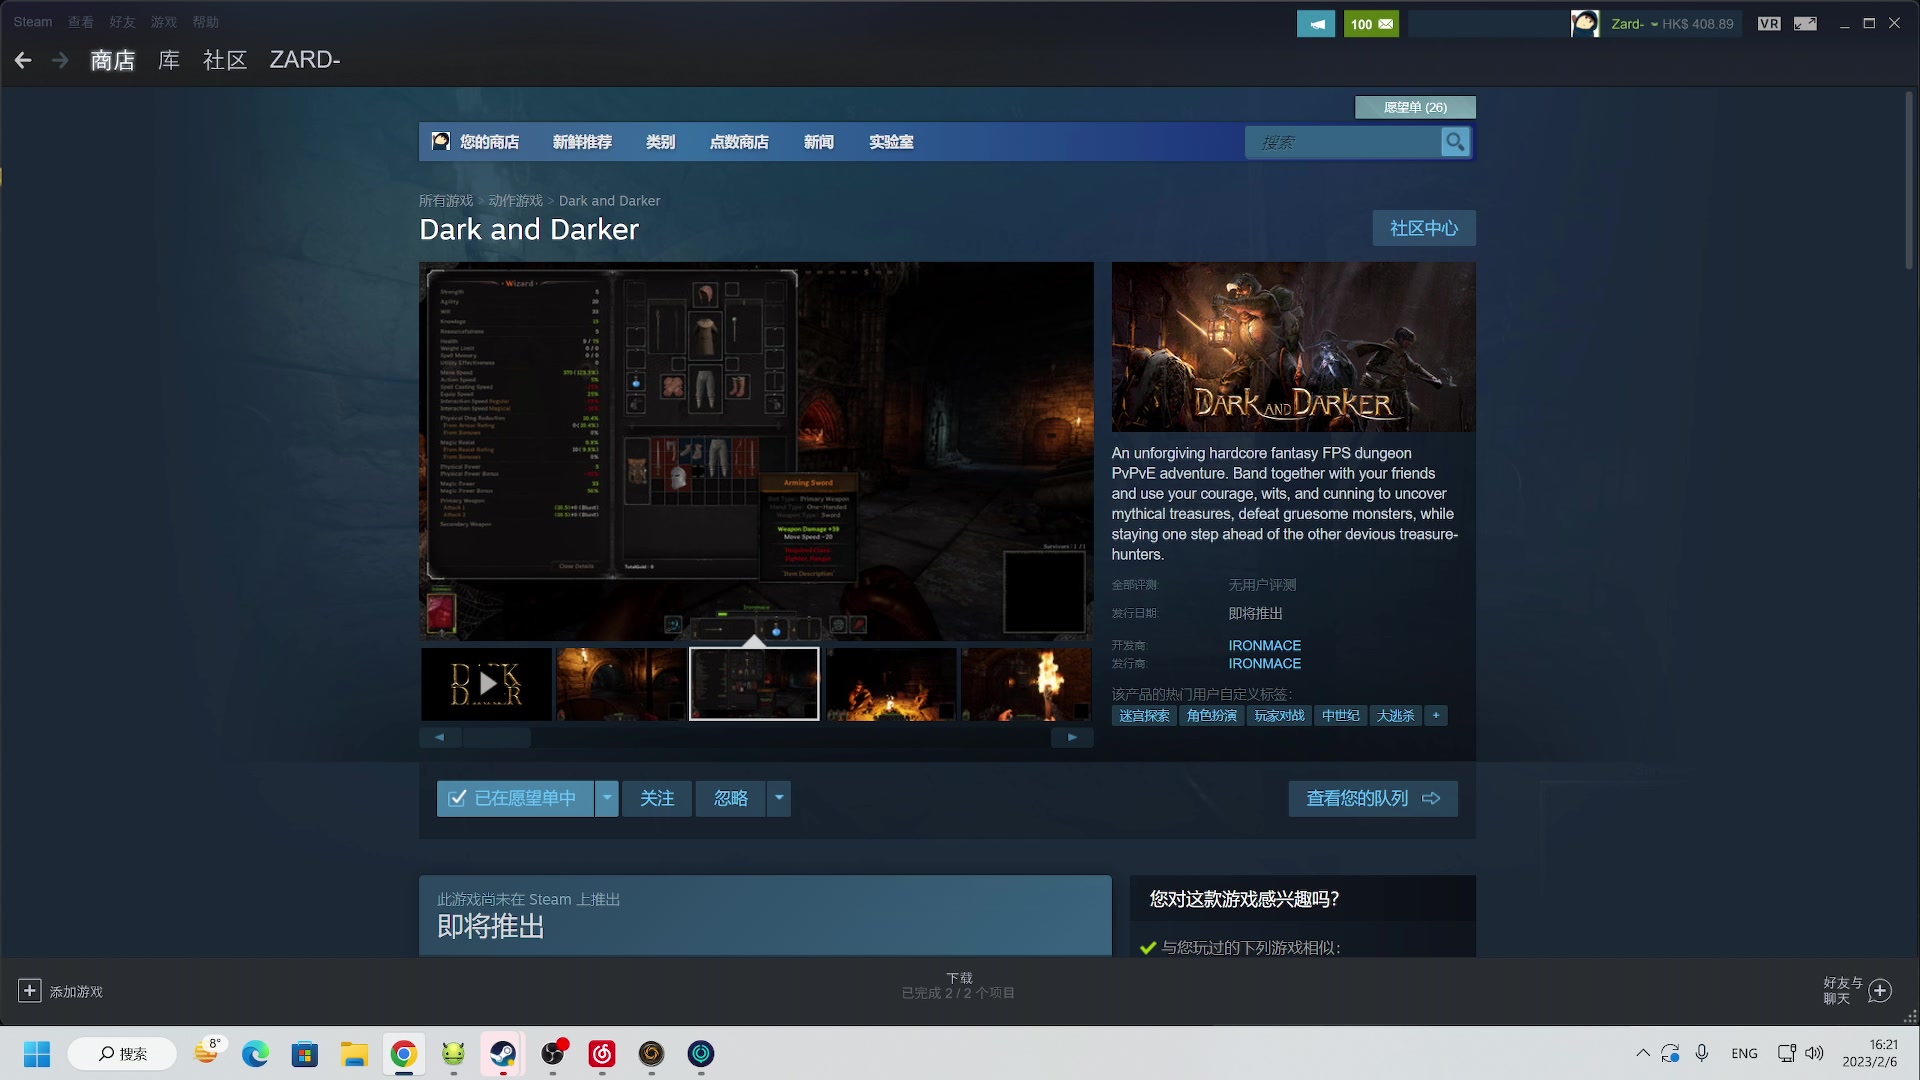Toggle the wishlist checkbox button
This screenshot has height=1080, width=1920.
[515, 798]
